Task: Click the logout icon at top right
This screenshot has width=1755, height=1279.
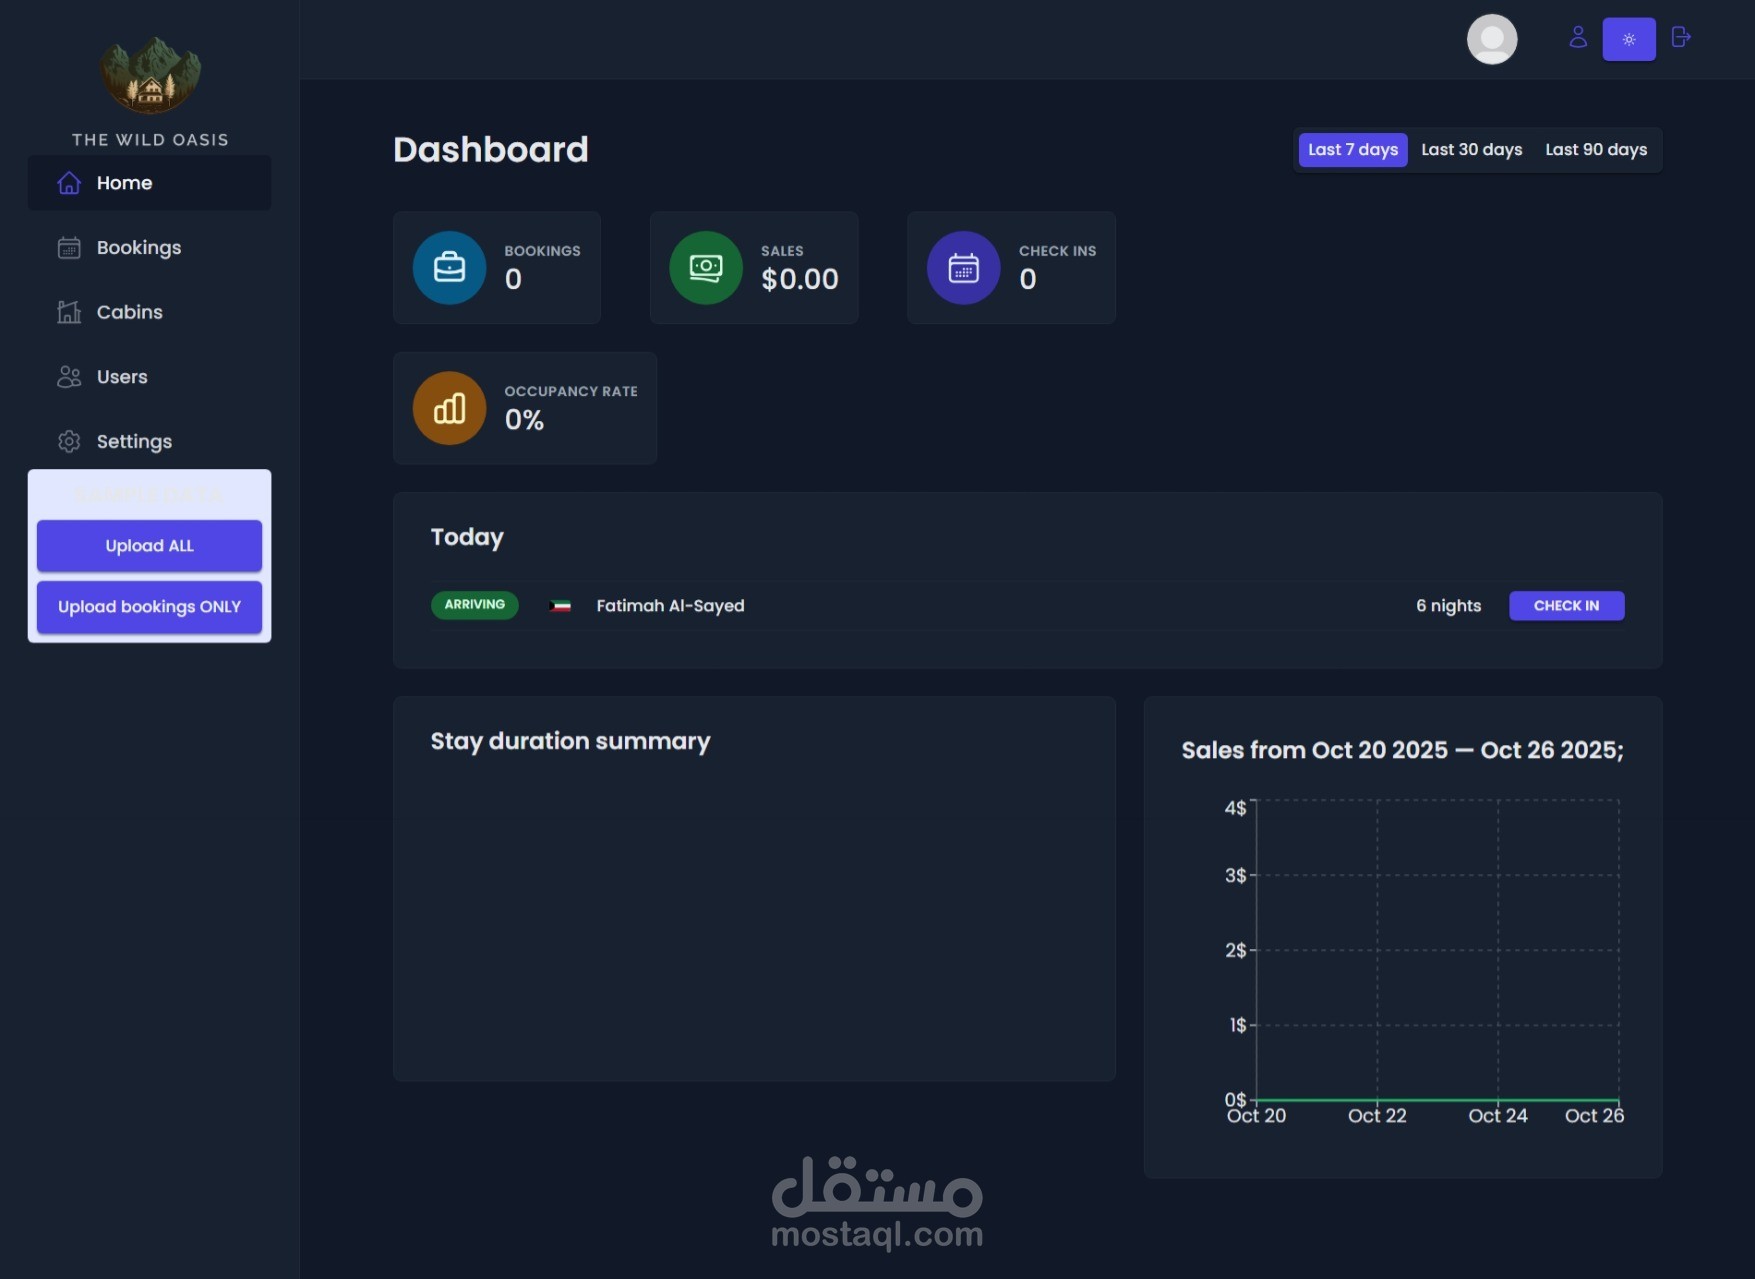Action: pyautogui.click(x=1681, y=38)
